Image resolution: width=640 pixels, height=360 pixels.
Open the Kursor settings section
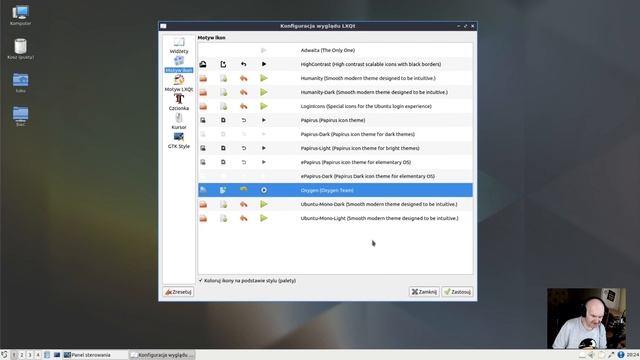(x=179, y=121)
